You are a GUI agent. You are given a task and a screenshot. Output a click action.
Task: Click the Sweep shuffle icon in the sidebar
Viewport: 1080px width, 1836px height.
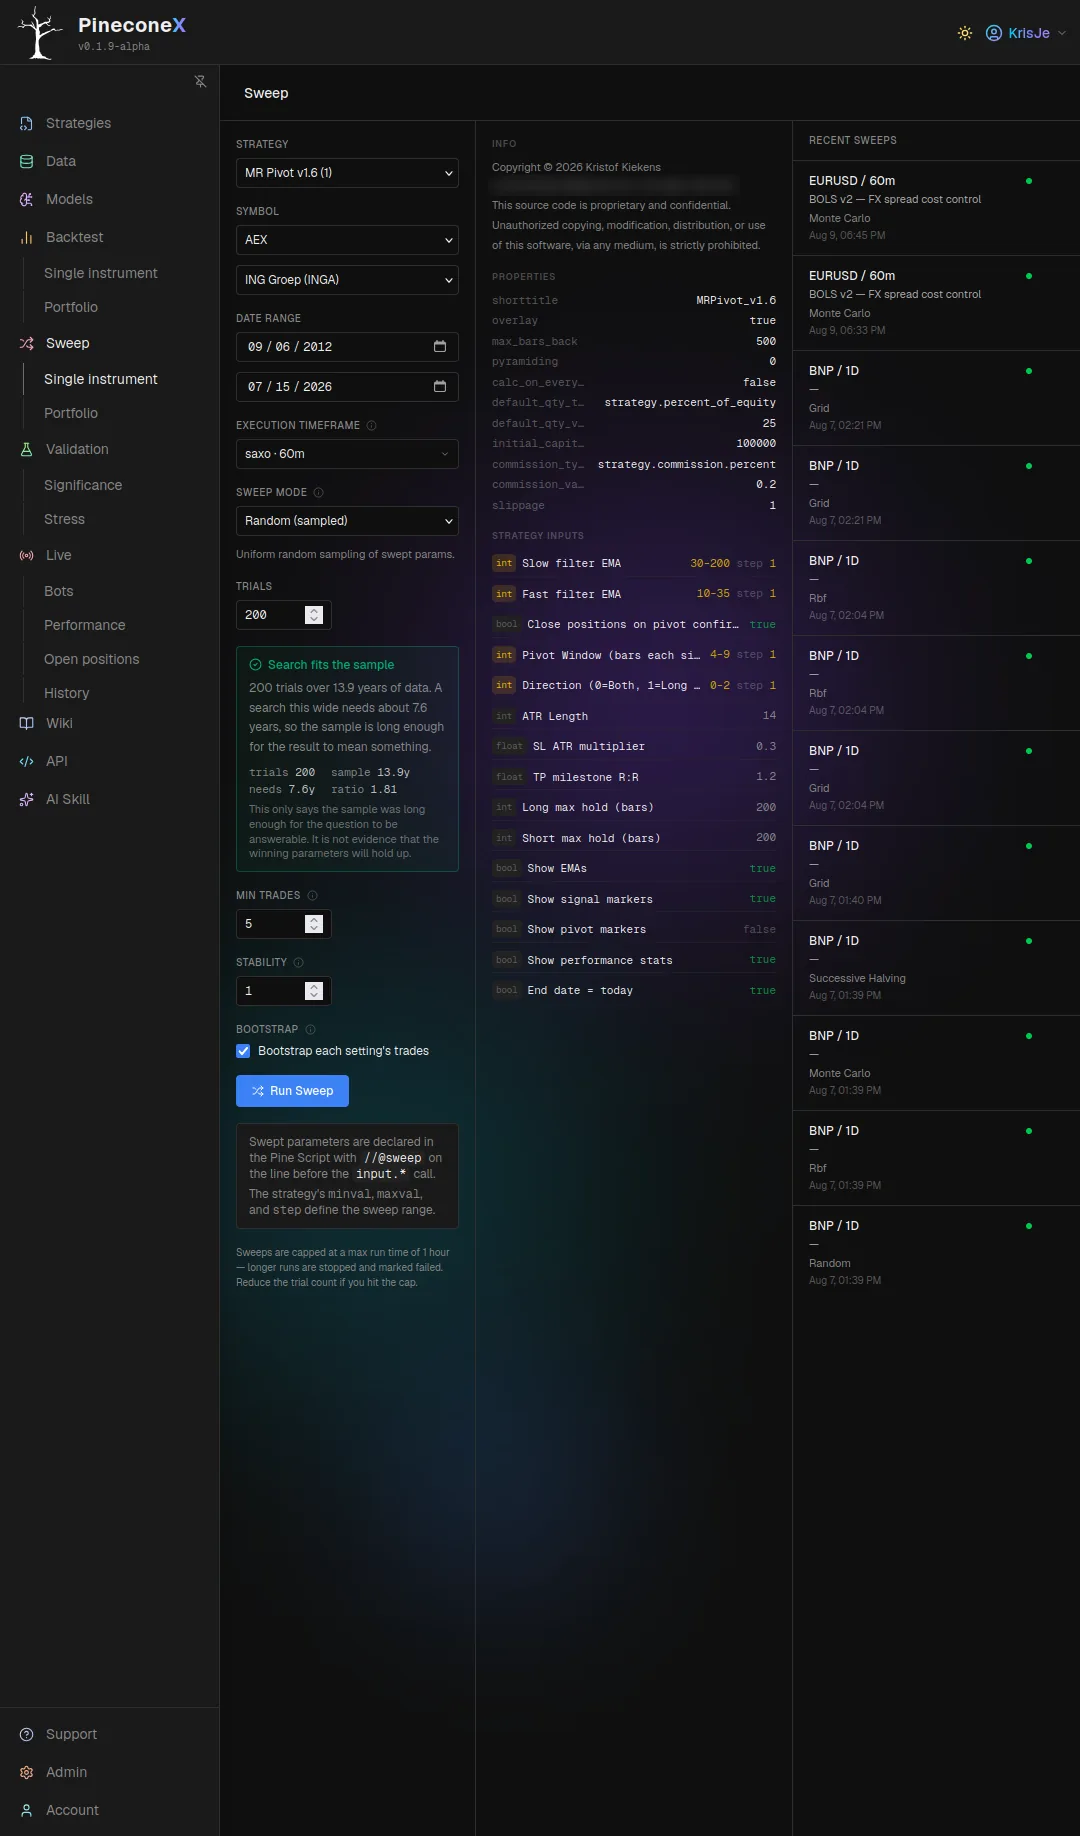pyautogui.click(x=27, y=343)
